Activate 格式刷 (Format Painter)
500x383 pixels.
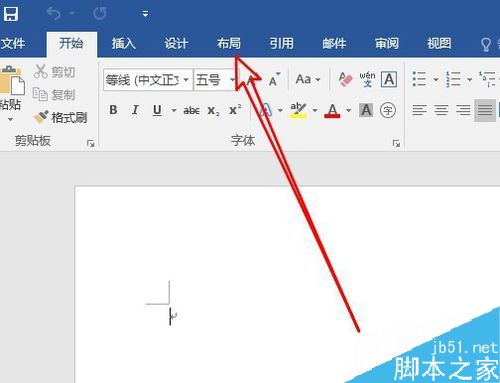point(61,117)
